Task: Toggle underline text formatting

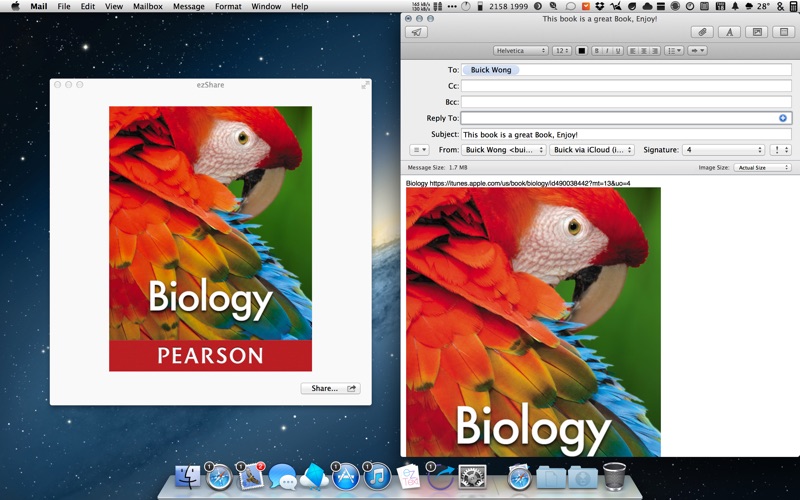Action: (x=618, y=51)
